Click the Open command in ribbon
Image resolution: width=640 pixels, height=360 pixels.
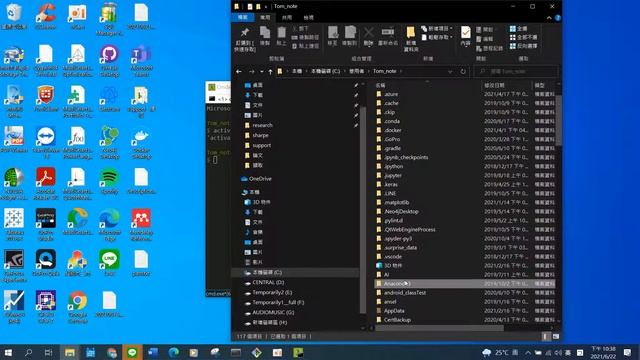484,30
